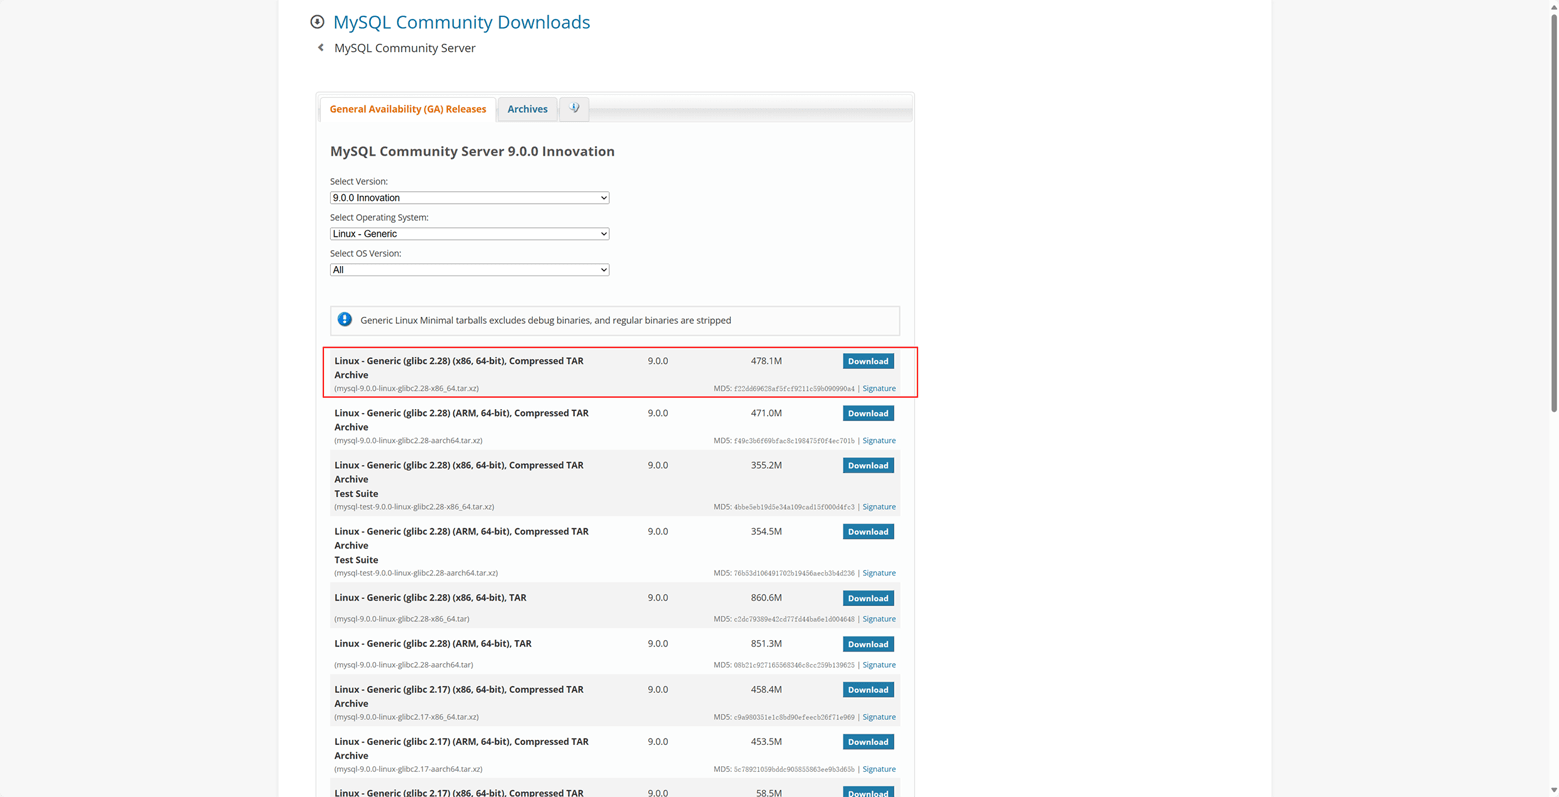Image resolution: width=1559 pixels, height=797 pixels.
Task: Open Signature for mysql-9.0.0-linux-glibc2.28-x86_64.tar
Action: point(879,619)
